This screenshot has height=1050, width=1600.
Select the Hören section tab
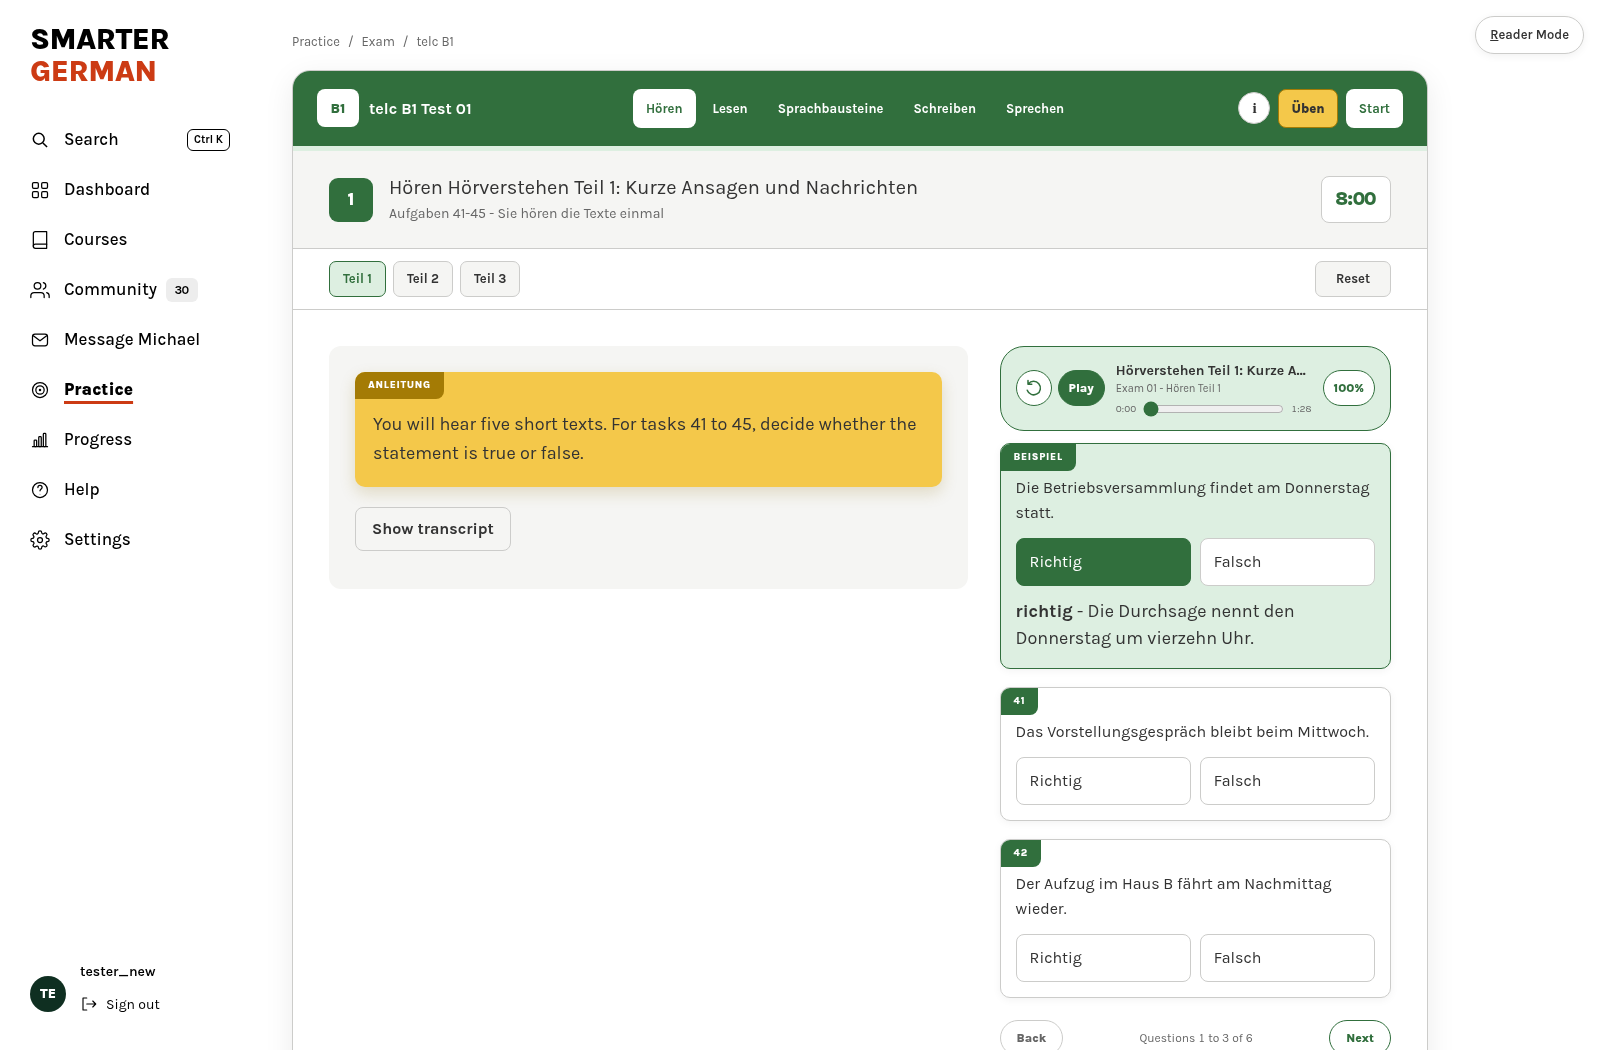664,108
